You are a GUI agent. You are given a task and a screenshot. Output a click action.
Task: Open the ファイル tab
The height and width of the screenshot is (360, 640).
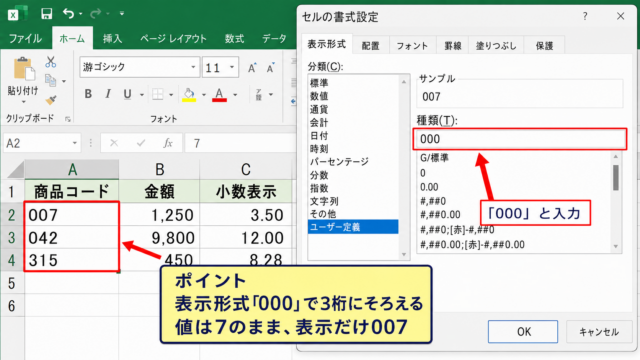click(x=25, y=39)
